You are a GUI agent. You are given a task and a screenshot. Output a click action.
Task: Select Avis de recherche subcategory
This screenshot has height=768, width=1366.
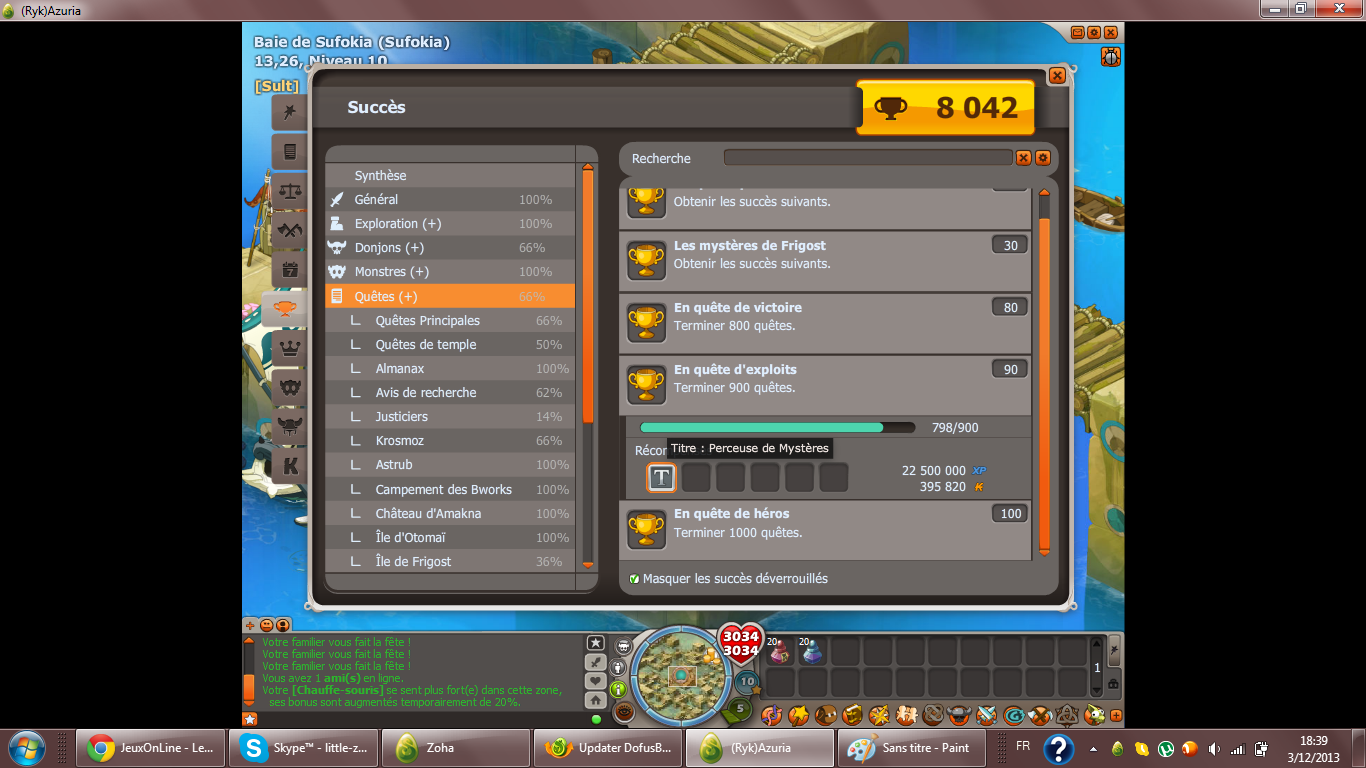[450, 392]
